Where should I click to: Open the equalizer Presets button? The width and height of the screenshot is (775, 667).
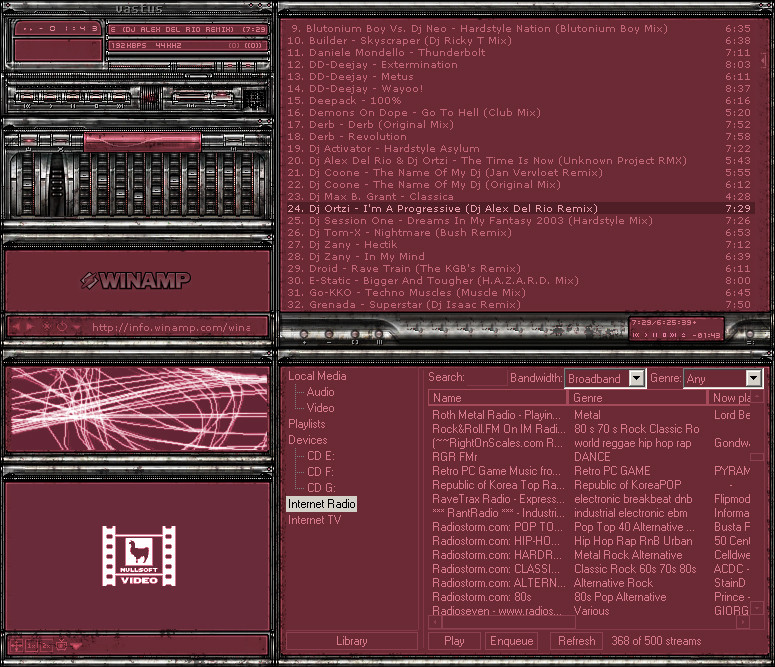click(x=234, y=140)
